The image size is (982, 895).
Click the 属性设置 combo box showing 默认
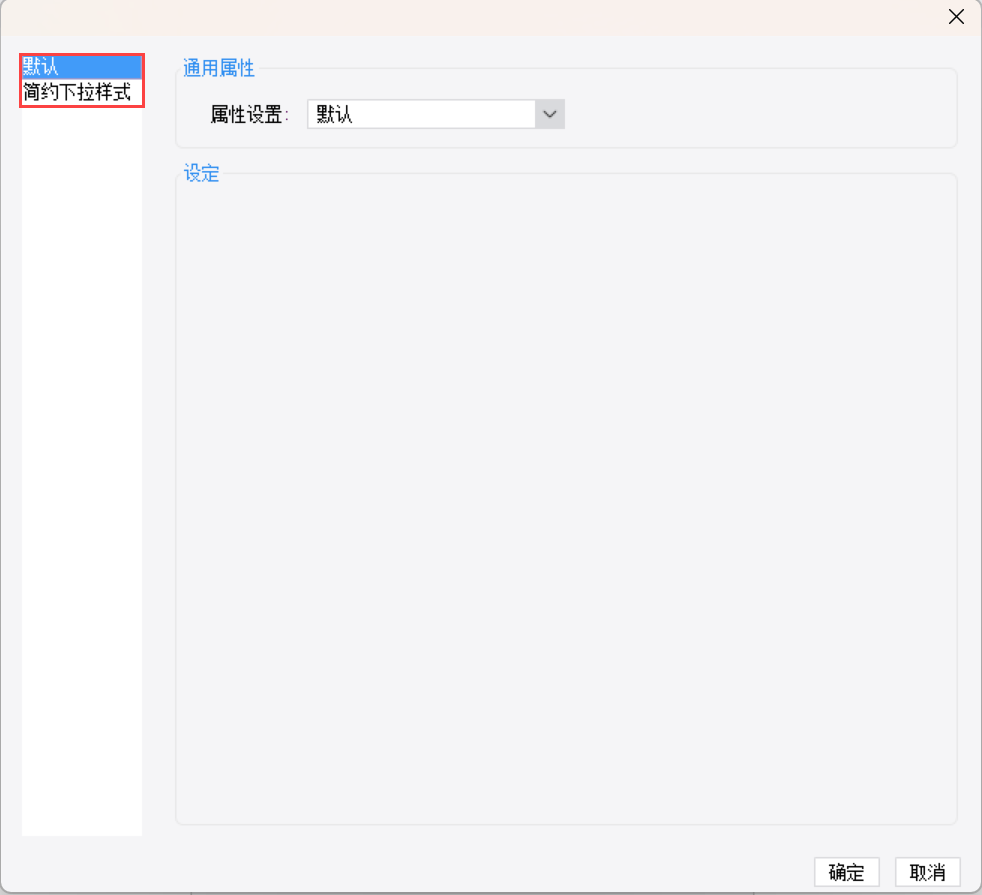(x=436, y=114)
